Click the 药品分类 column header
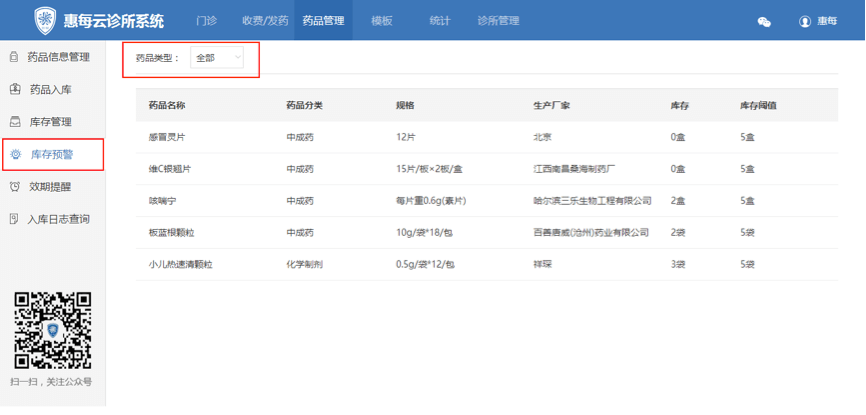Viewport: 866px width, 415px height. click(304, 105)
